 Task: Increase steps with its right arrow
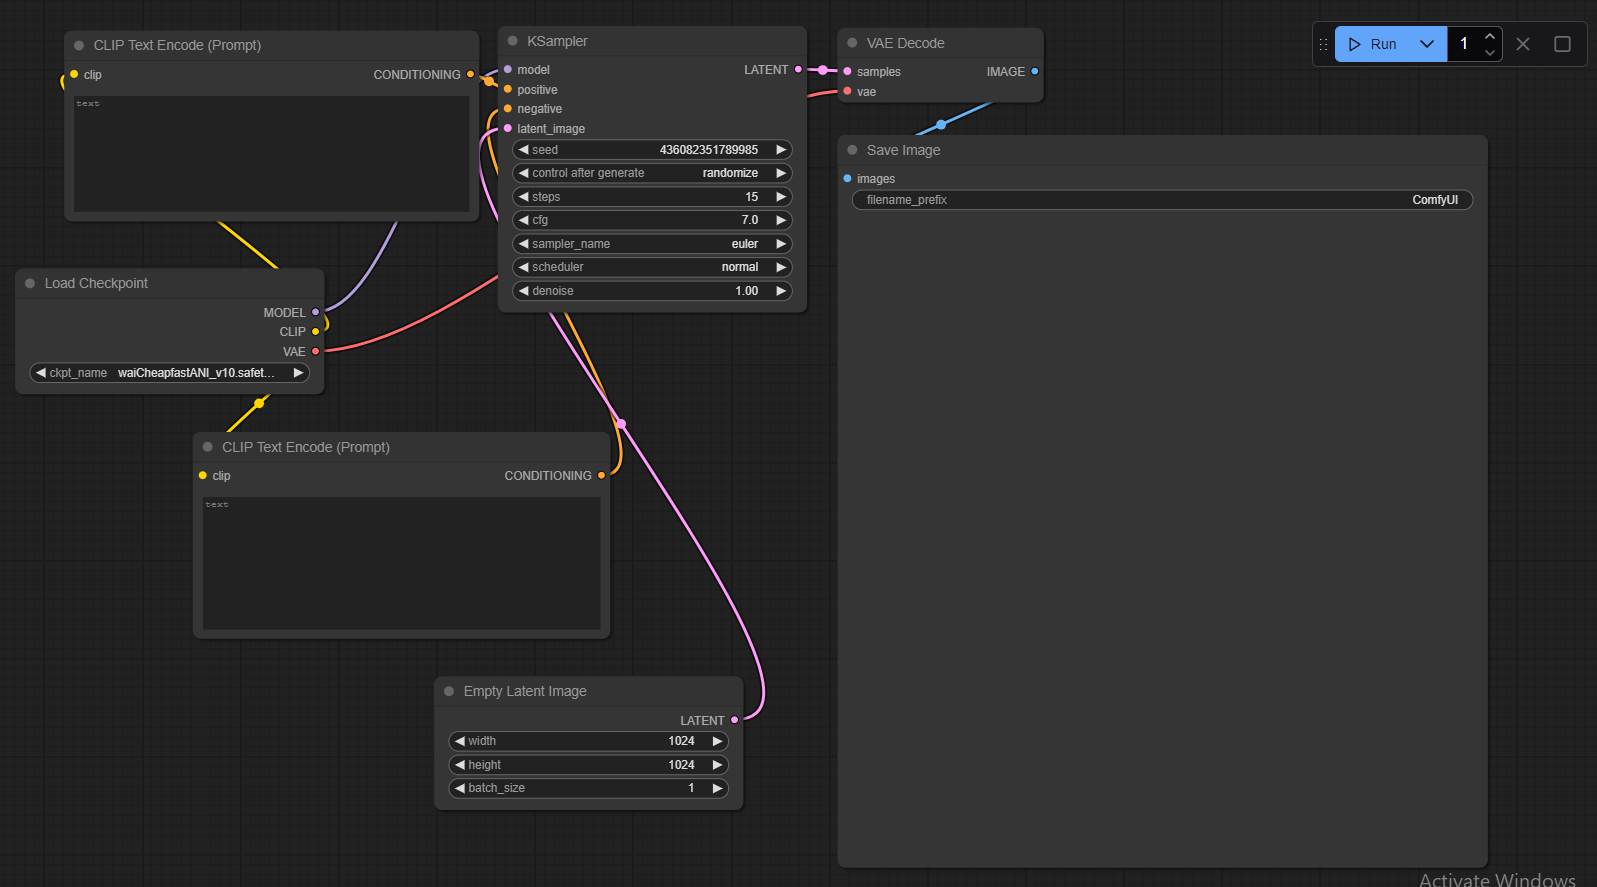pos(781,197)
